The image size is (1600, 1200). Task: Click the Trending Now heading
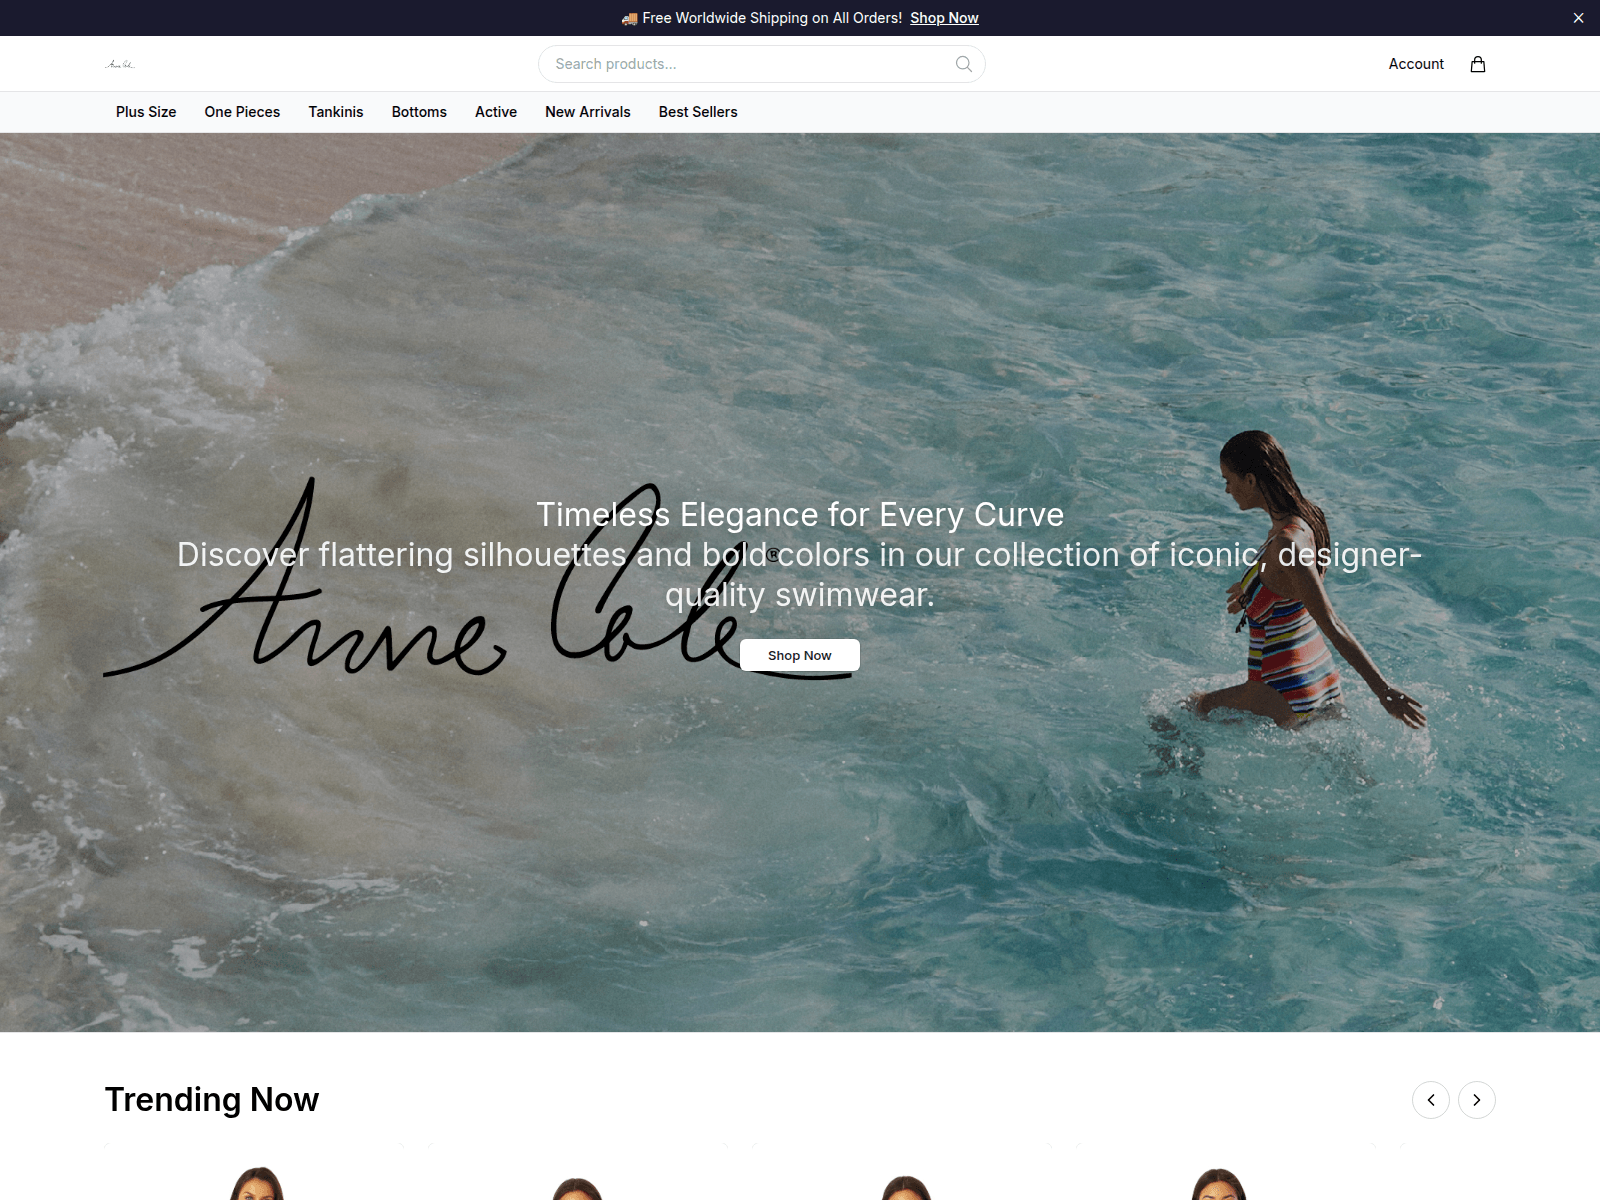click(x=212, y=1100)
